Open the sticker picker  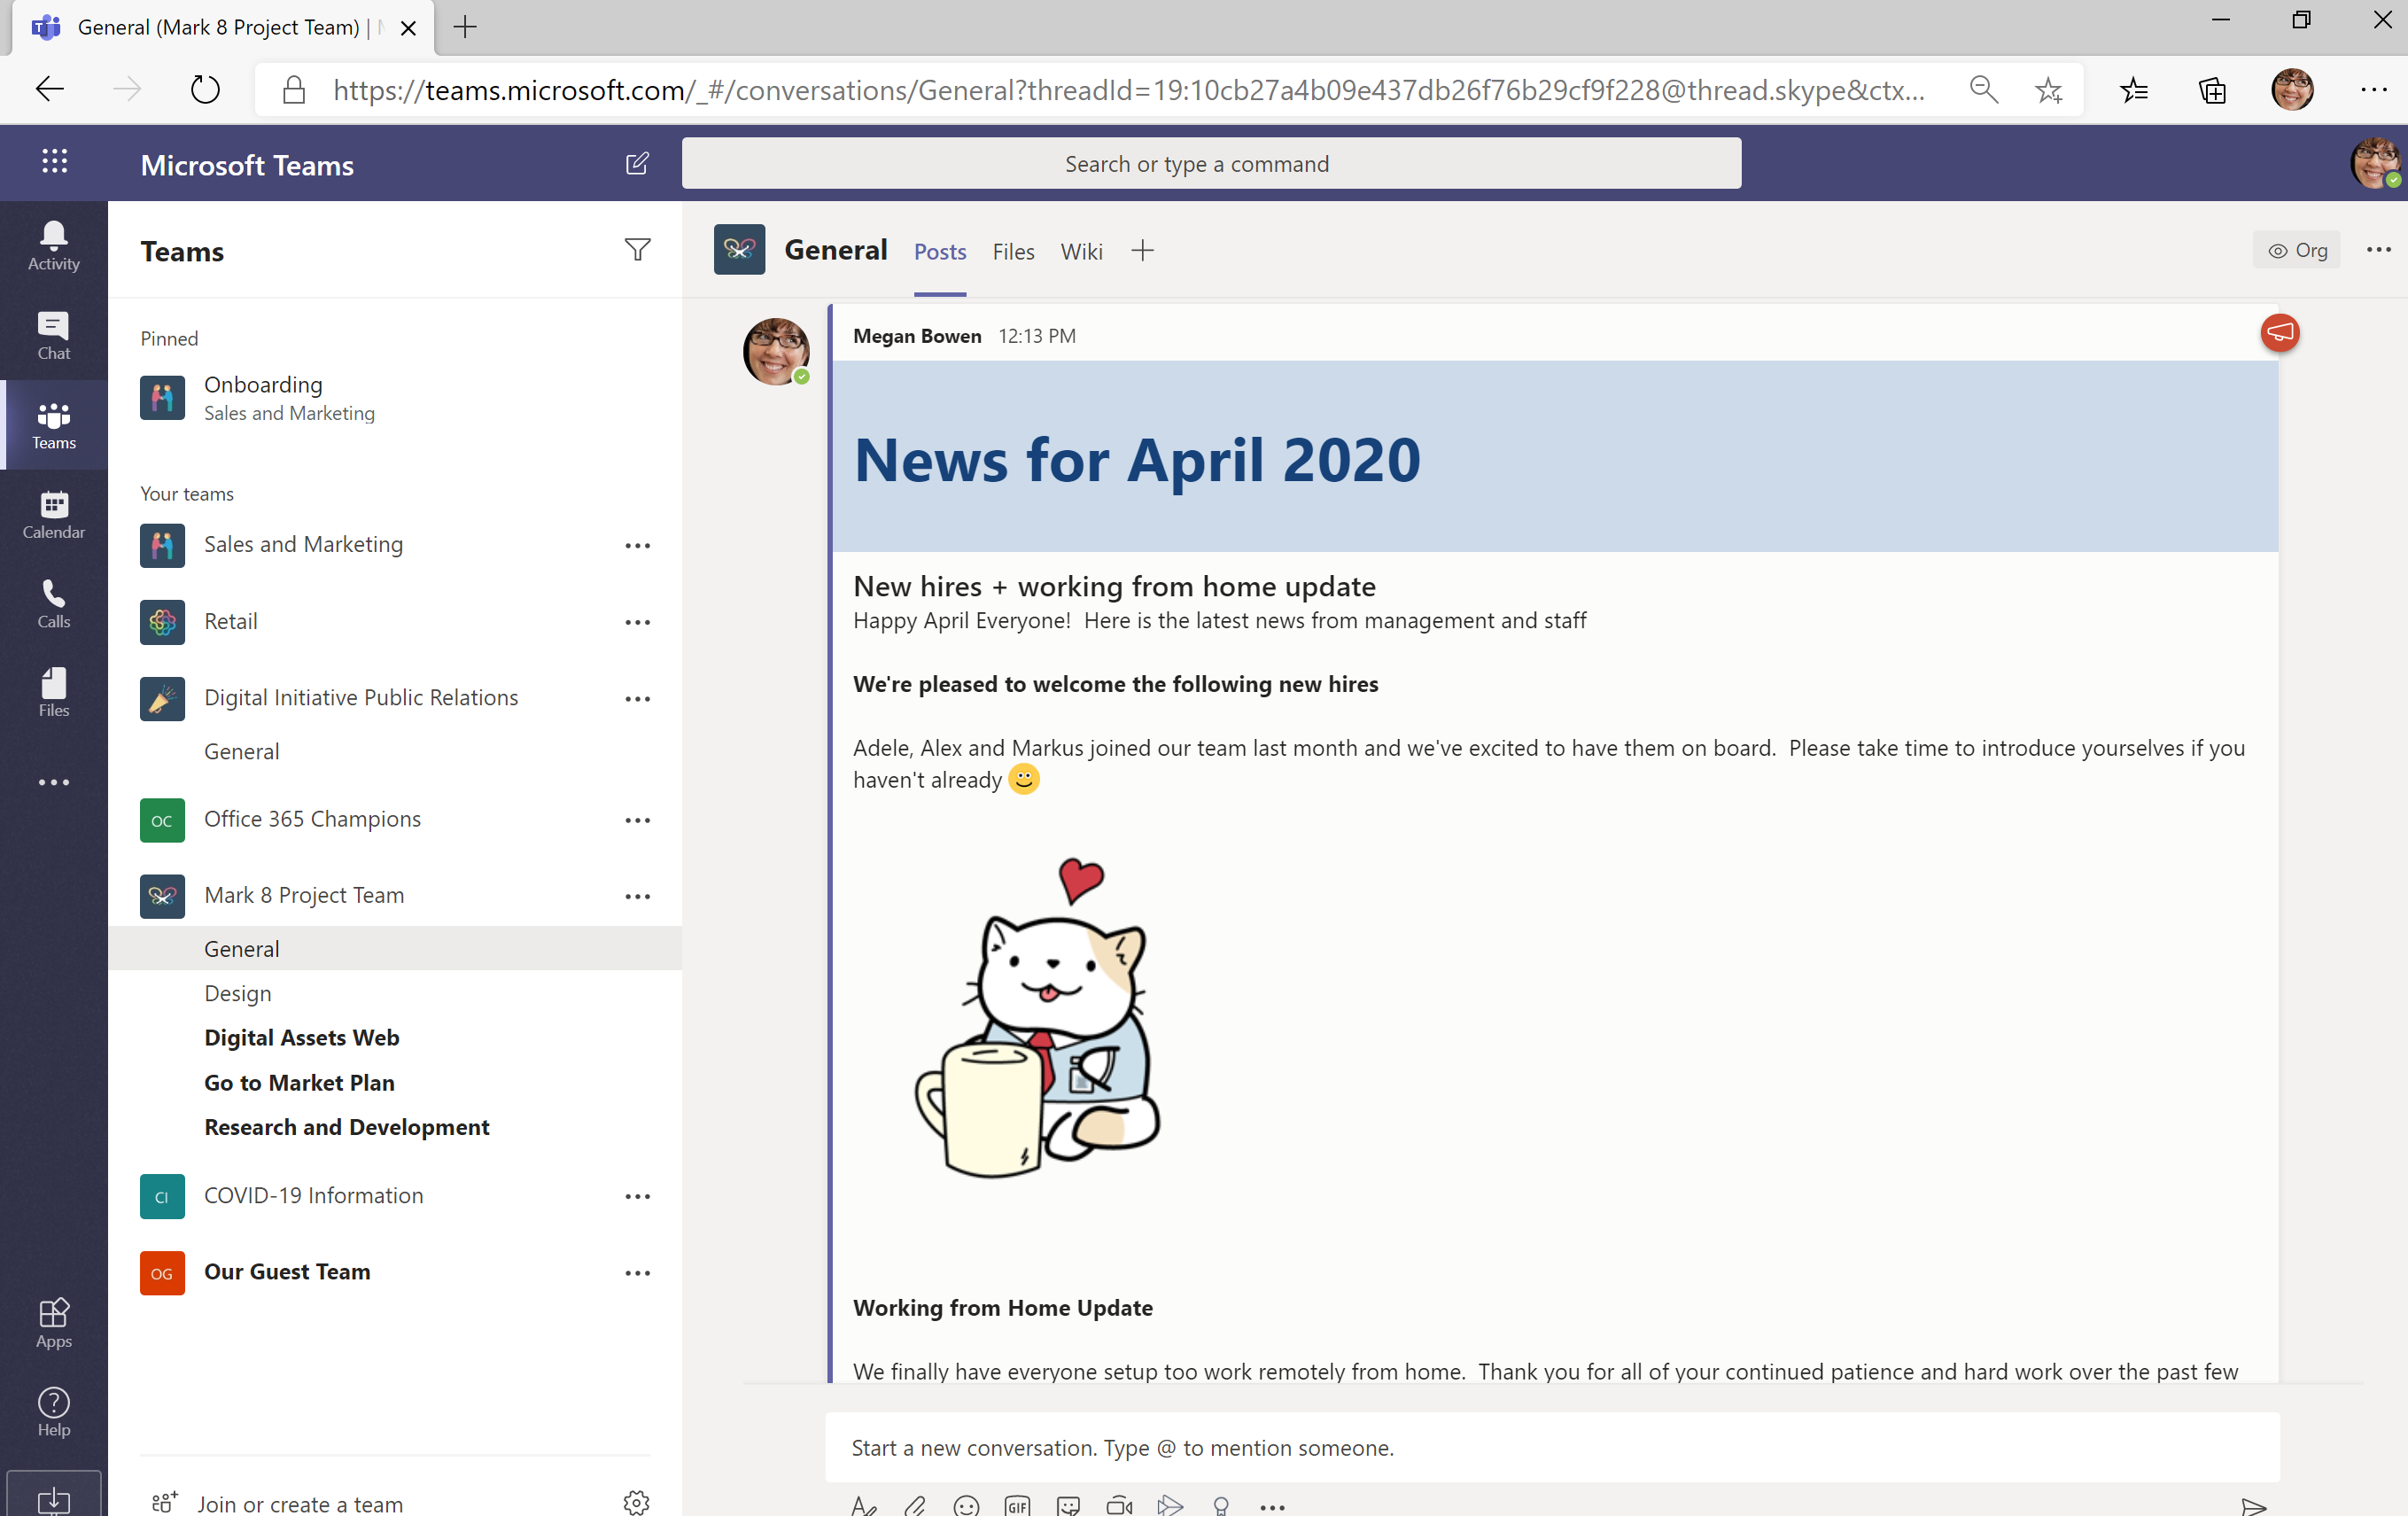(1068, 1505)
